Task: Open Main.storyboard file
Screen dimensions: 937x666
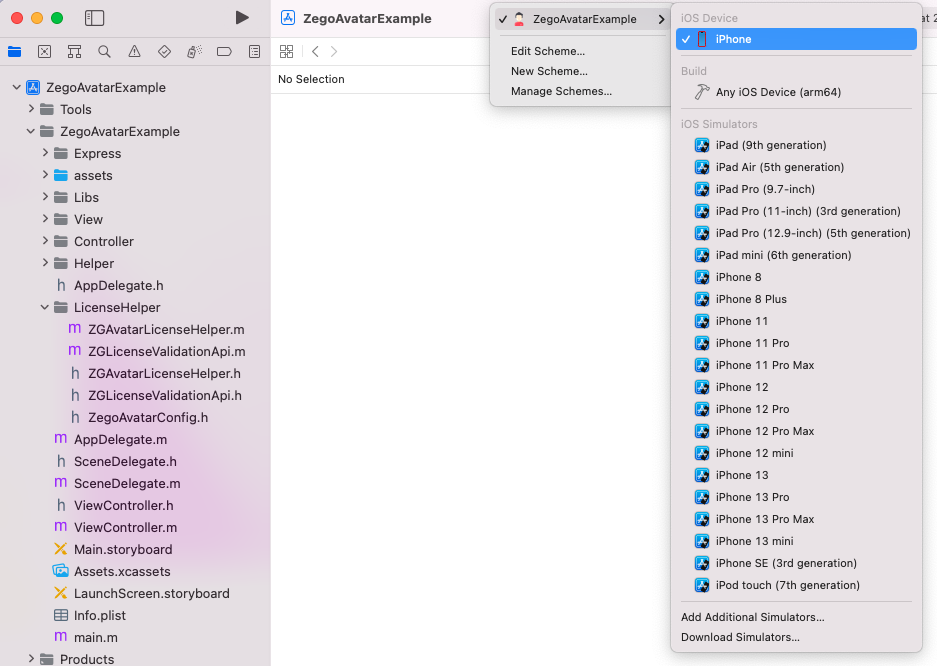Action: pos(123,550)
